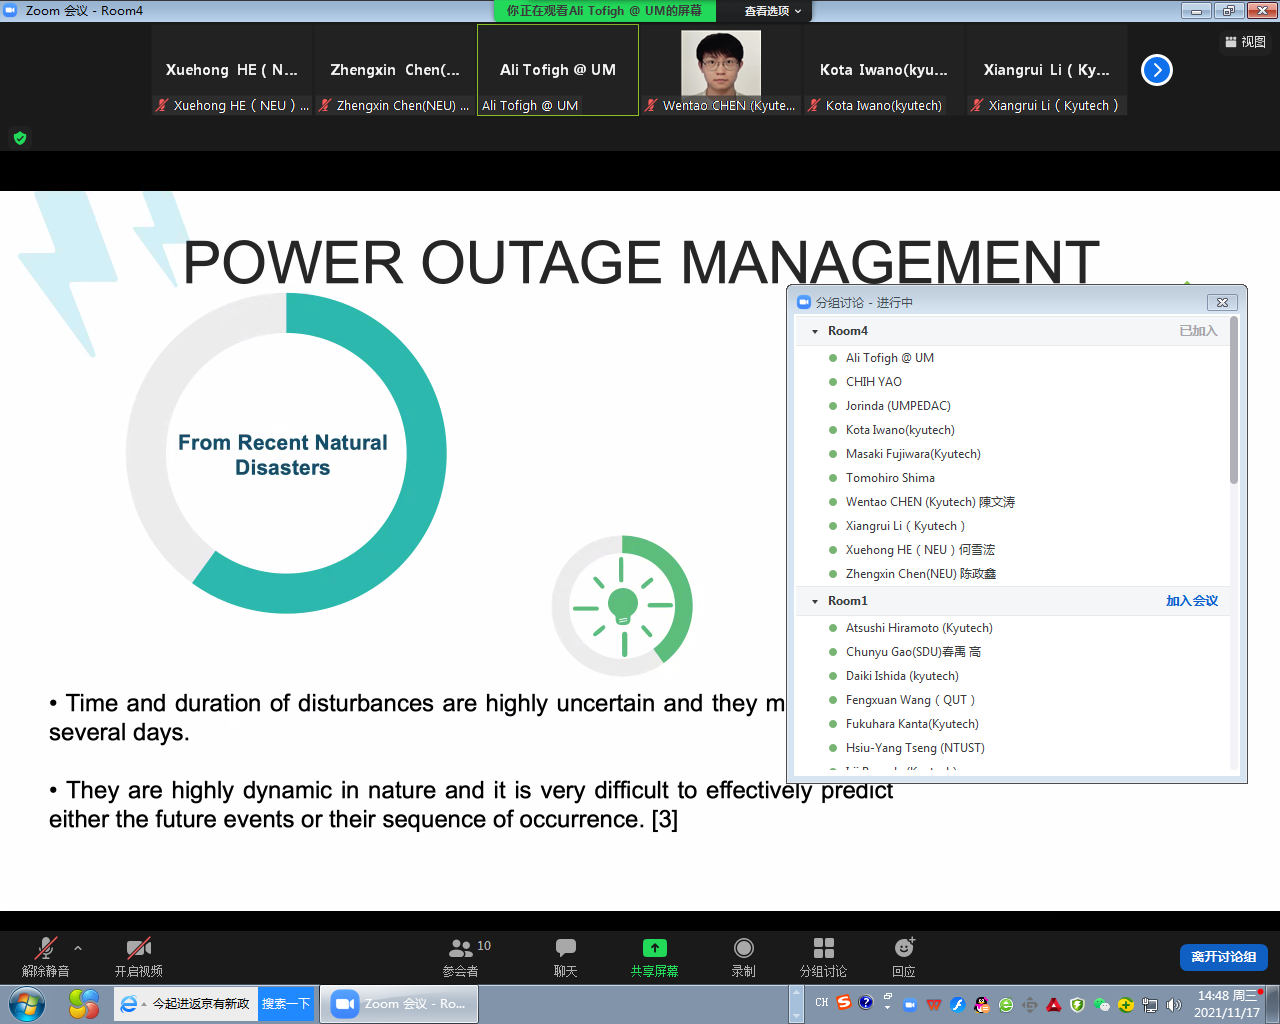Select Wentao CHEN video thumbnail
The height and width of the screenshot is (1024, 1280).
pyautogui.click(x=720, y=70)
